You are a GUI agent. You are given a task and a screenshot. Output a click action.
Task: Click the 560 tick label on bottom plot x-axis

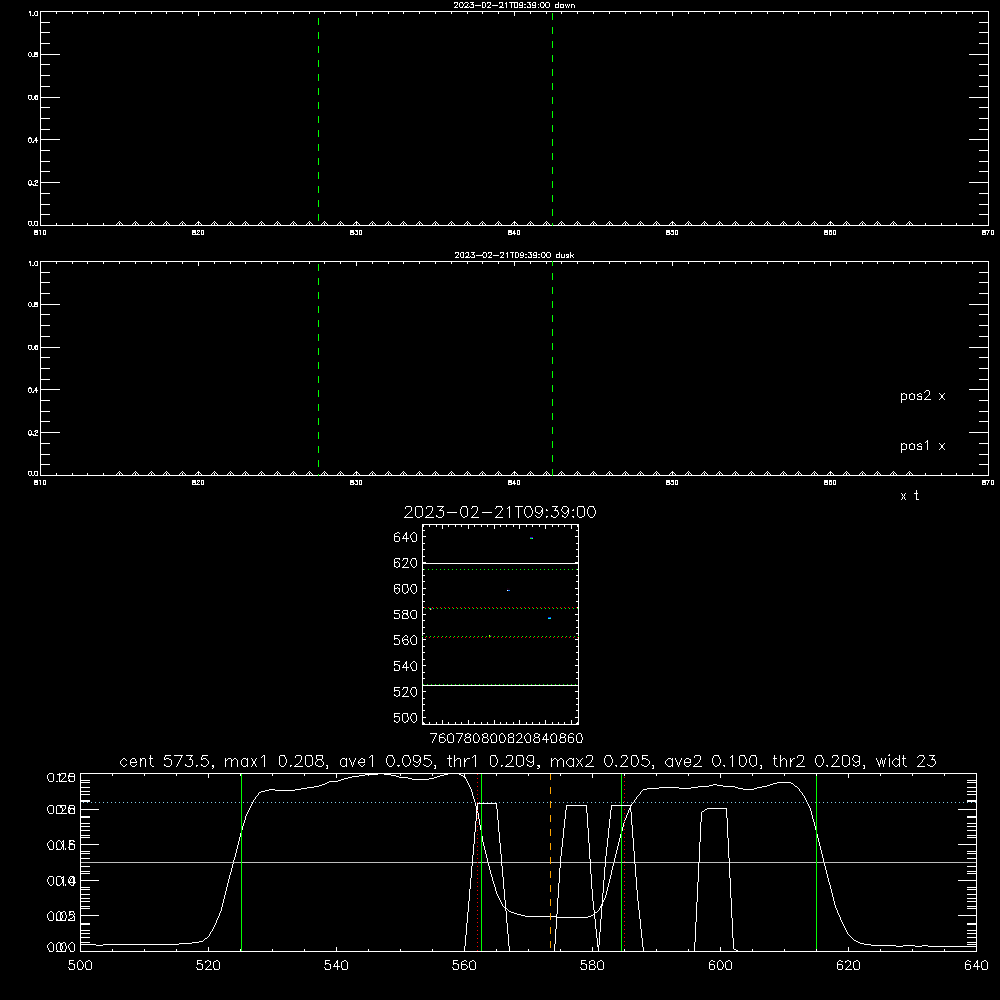click(464, 966)
